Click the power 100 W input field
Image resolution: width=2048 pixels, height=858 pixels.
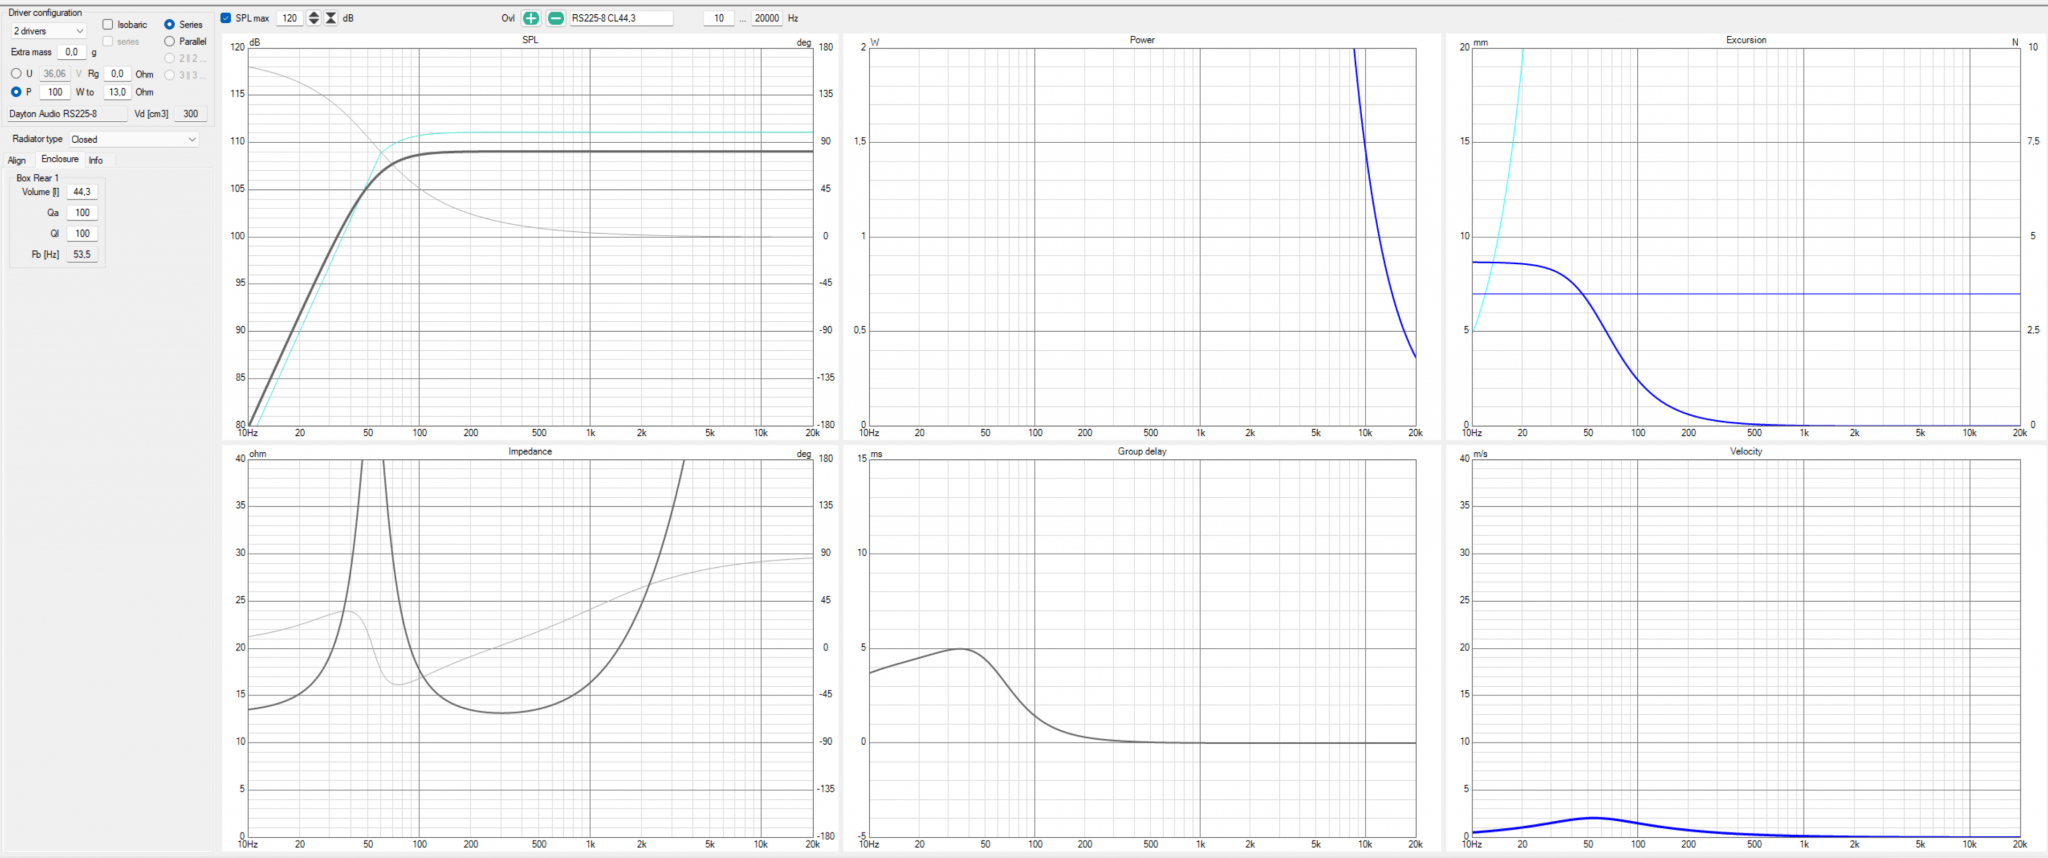coord(55,92)
